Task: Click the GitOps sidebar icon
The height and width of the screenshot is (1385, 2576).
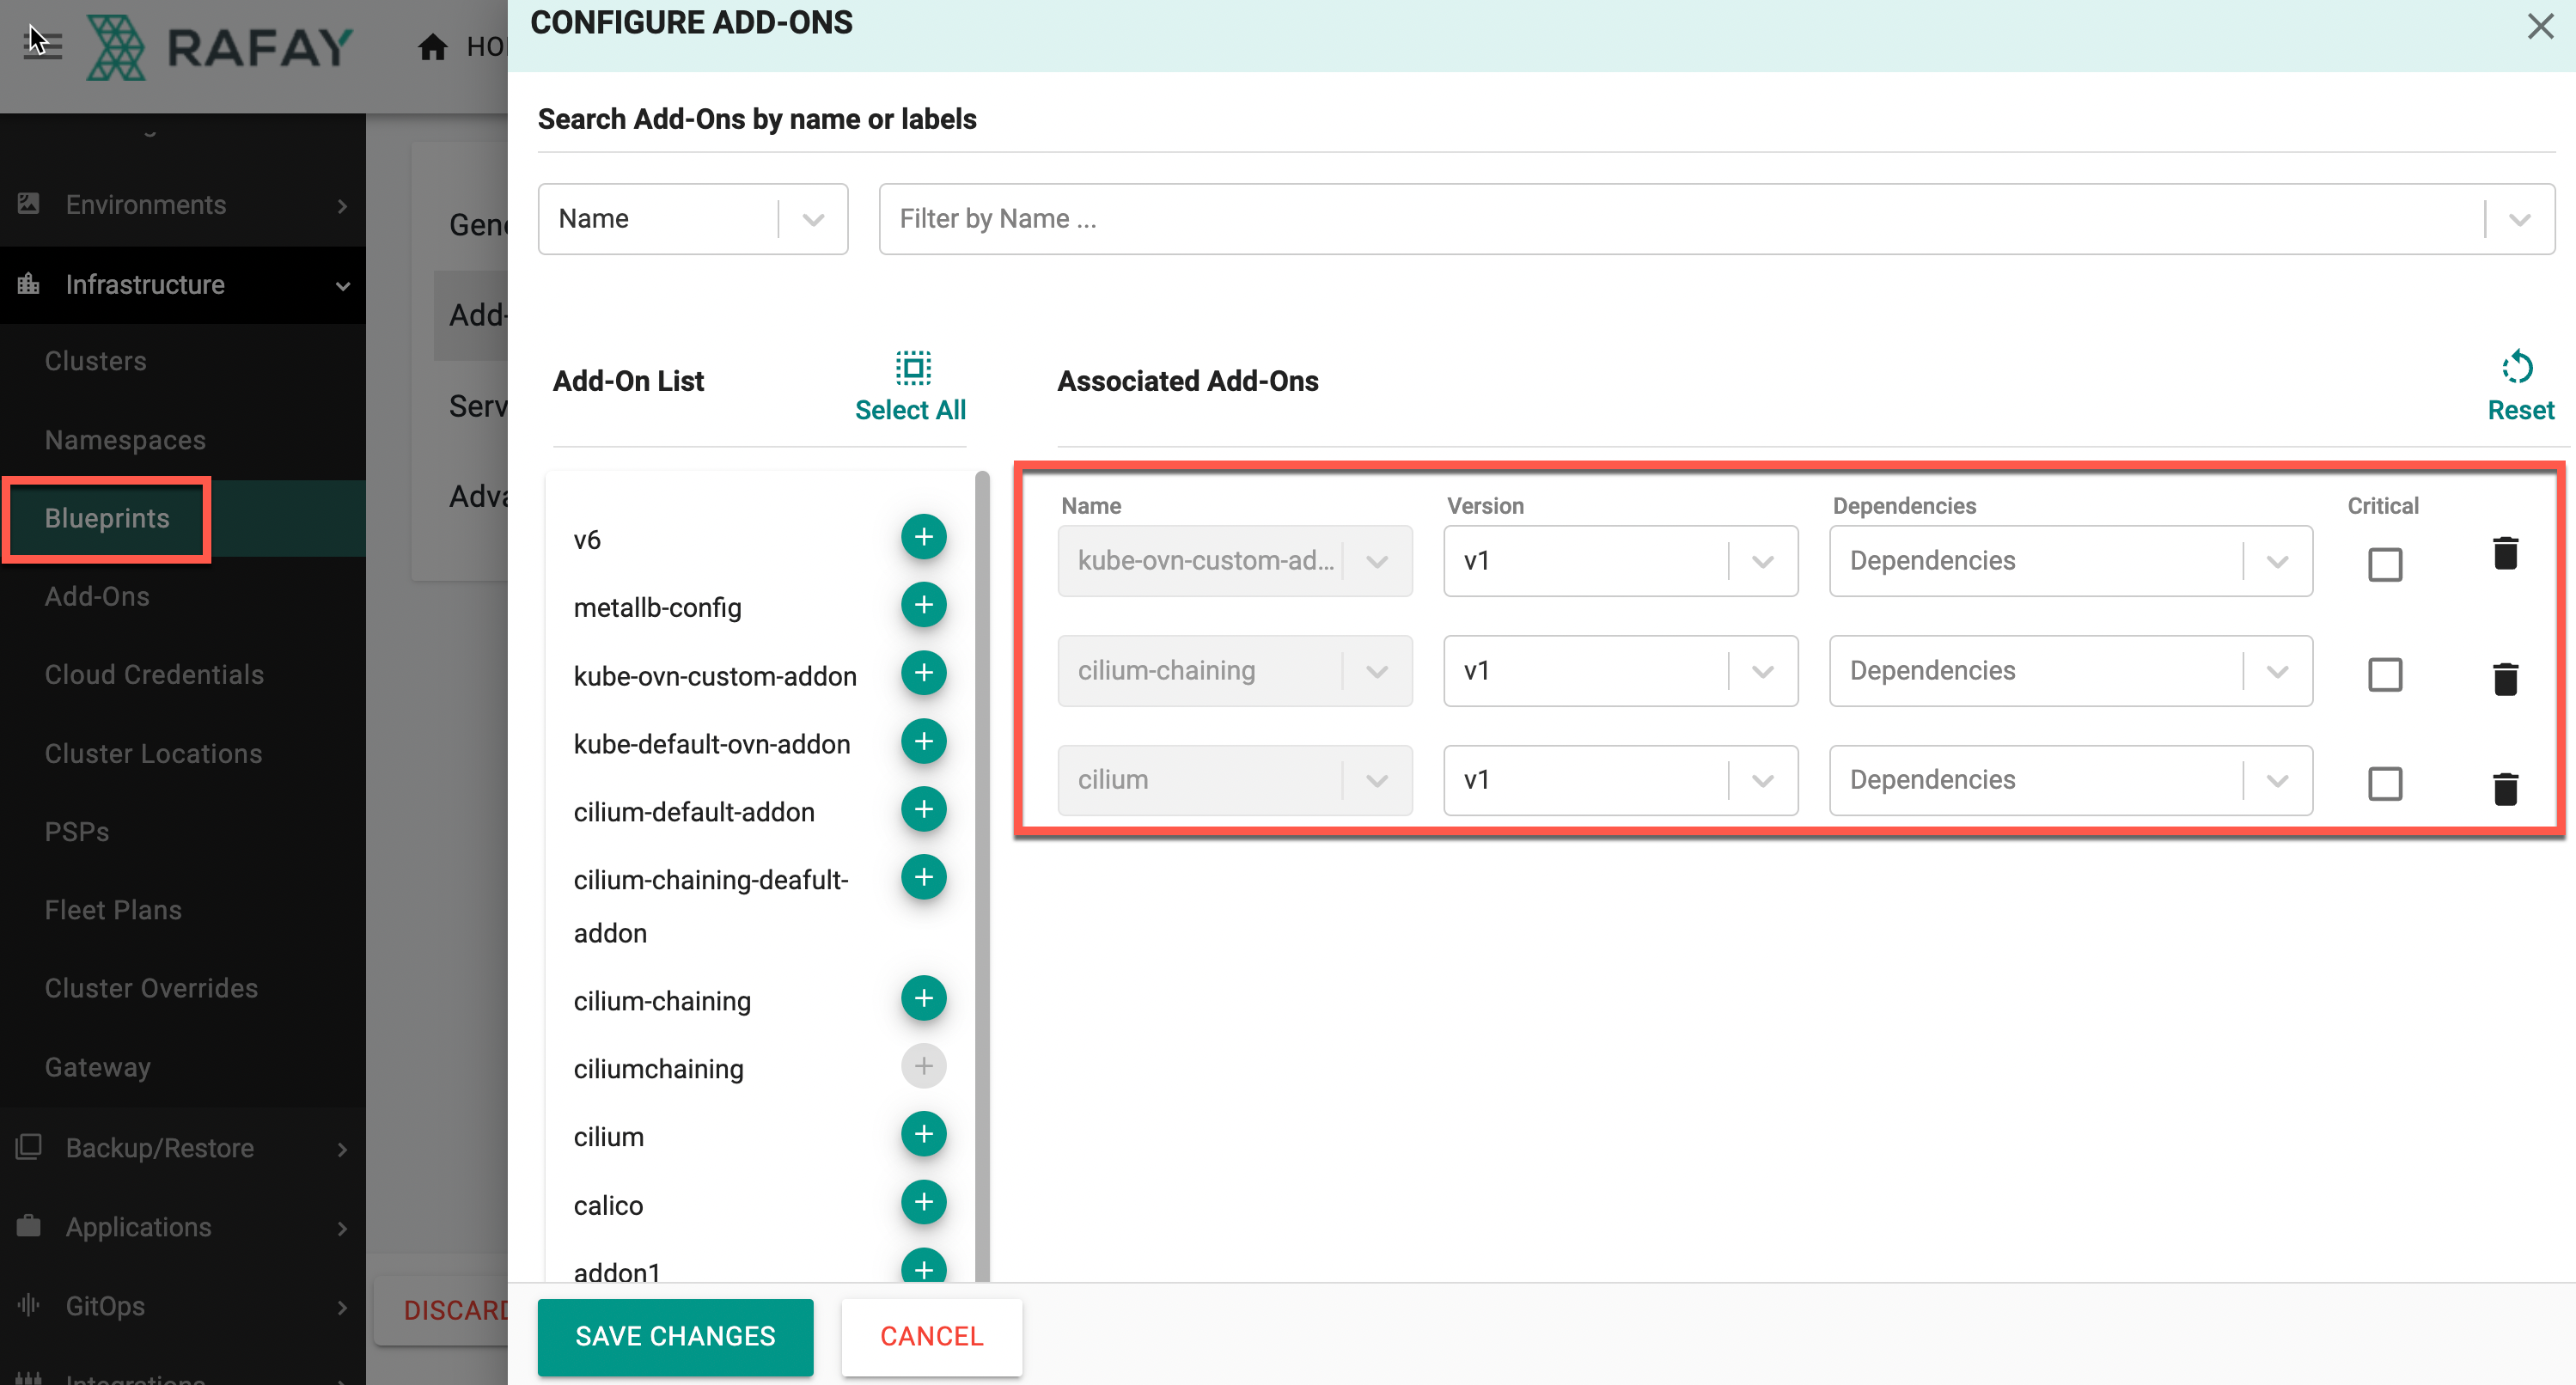Action: pyautogui.click(x=29, y=1305)
